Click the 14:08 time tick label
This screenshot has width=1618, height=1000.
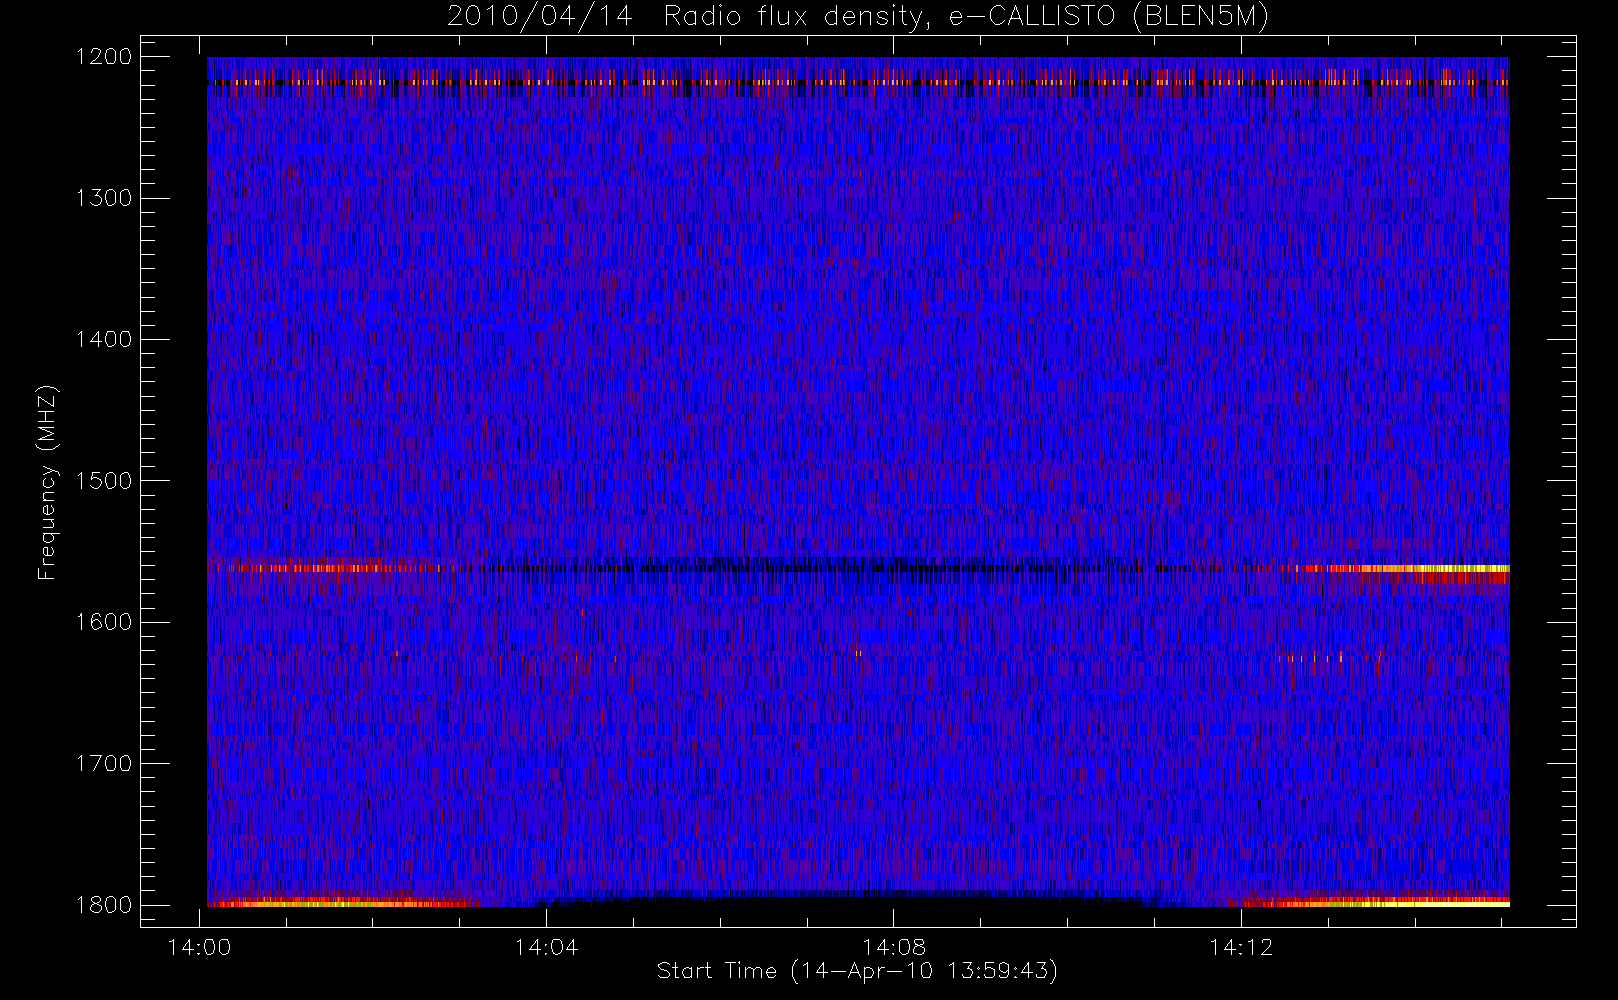click(894, 947)
